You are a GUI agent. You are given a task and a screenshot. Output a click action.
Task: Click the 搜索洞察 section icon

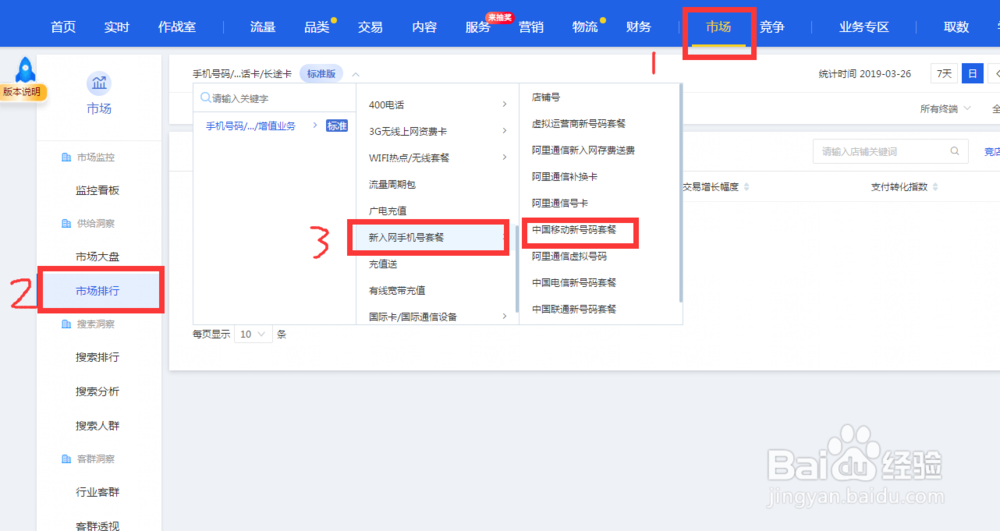(x=66, y=324)
